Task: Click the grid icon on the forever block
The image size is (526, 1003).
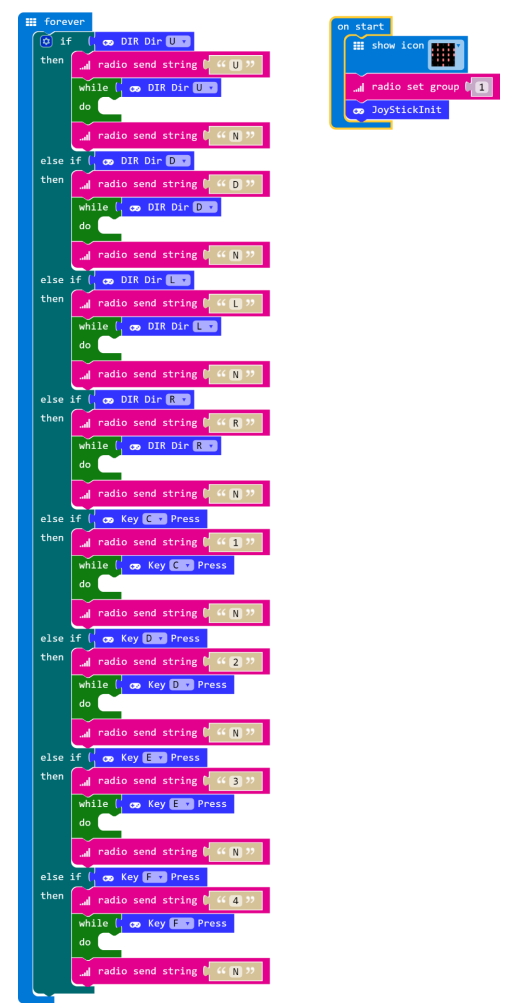Action: pos(31,22)
